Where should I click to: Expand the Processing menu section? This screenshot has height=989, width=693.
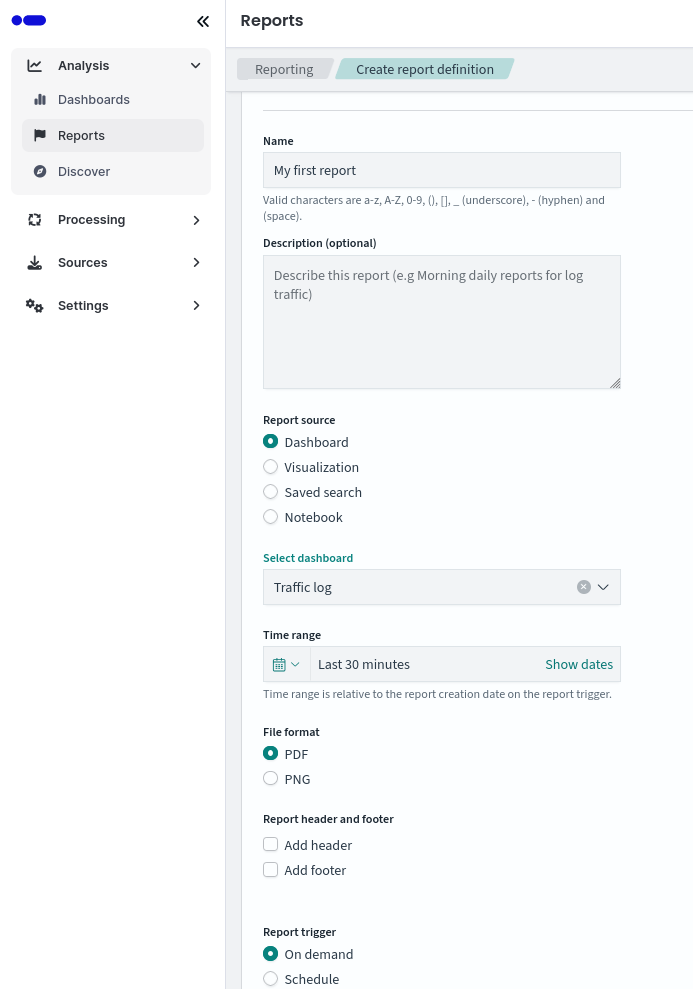tap(196, 220)
